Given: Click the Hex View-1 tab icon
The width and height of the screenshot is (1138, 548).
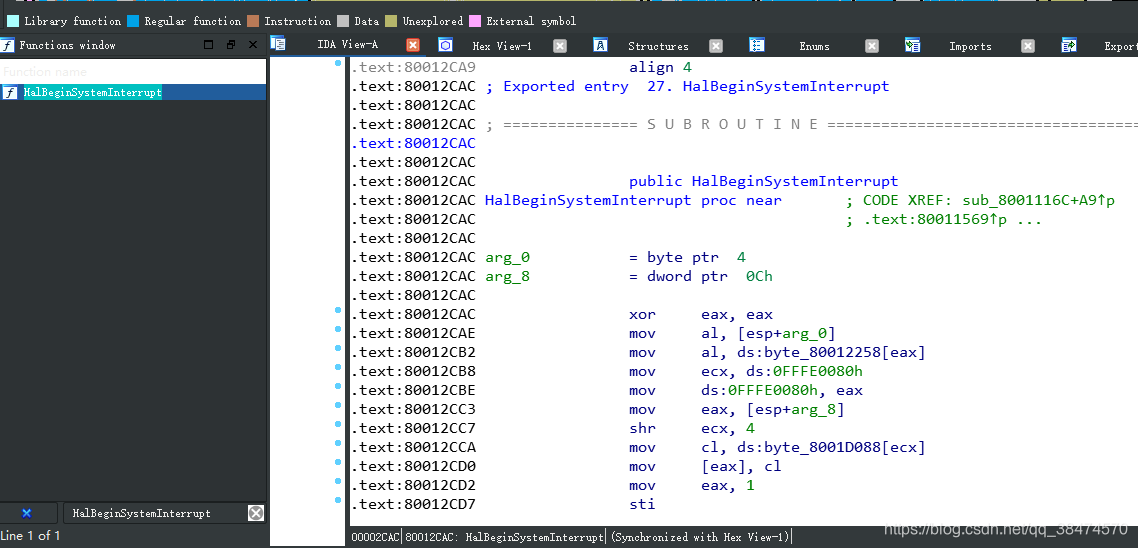Looking at the screenshot, I should [446, 45].
